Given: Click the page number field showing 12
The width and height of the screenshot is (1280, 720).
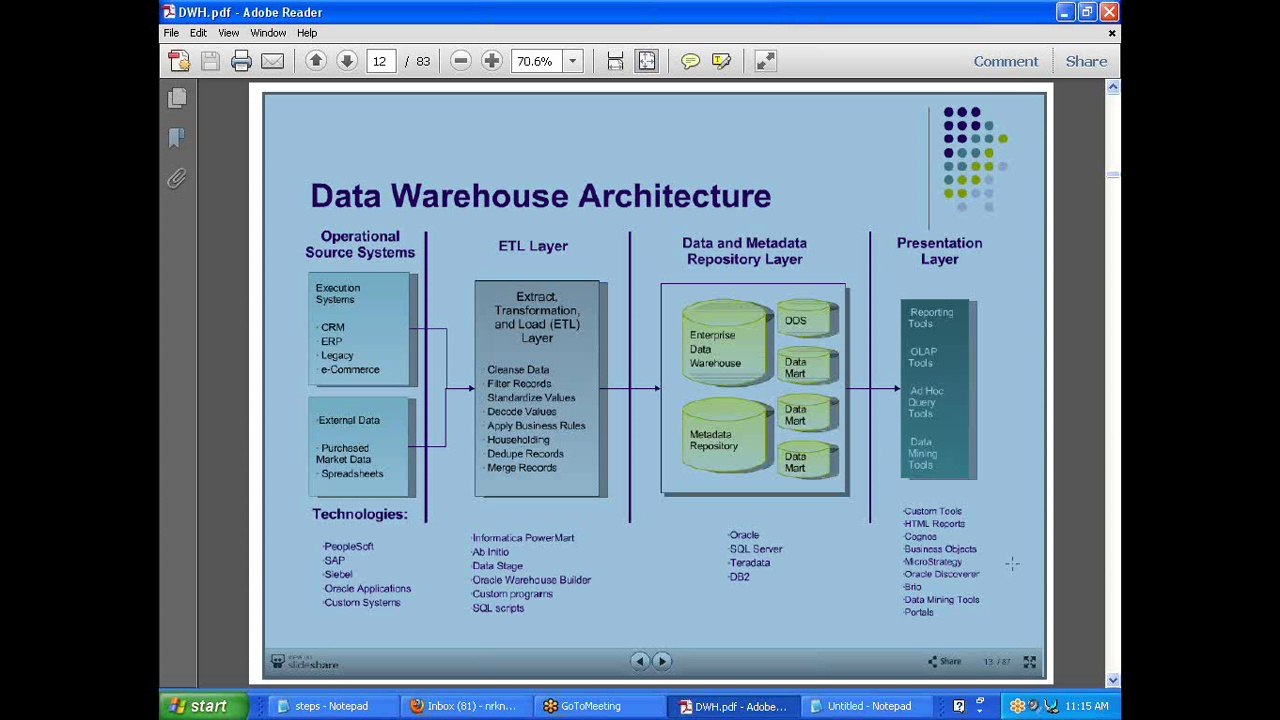Looking at the screenshot, I should pos(380,62).
